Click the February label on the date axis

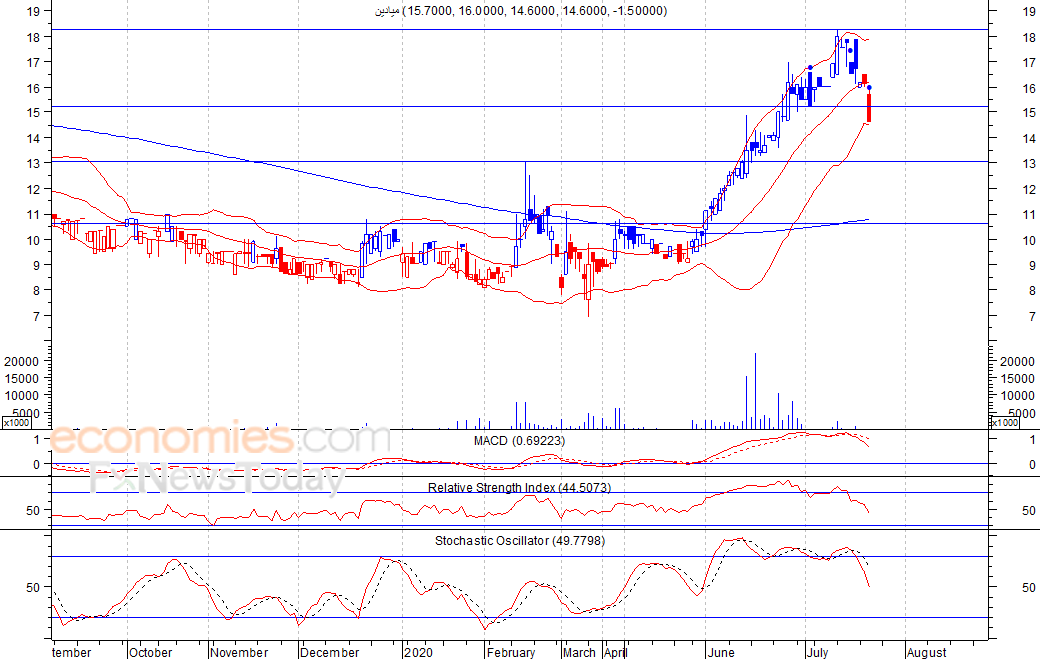click(511, 652)
